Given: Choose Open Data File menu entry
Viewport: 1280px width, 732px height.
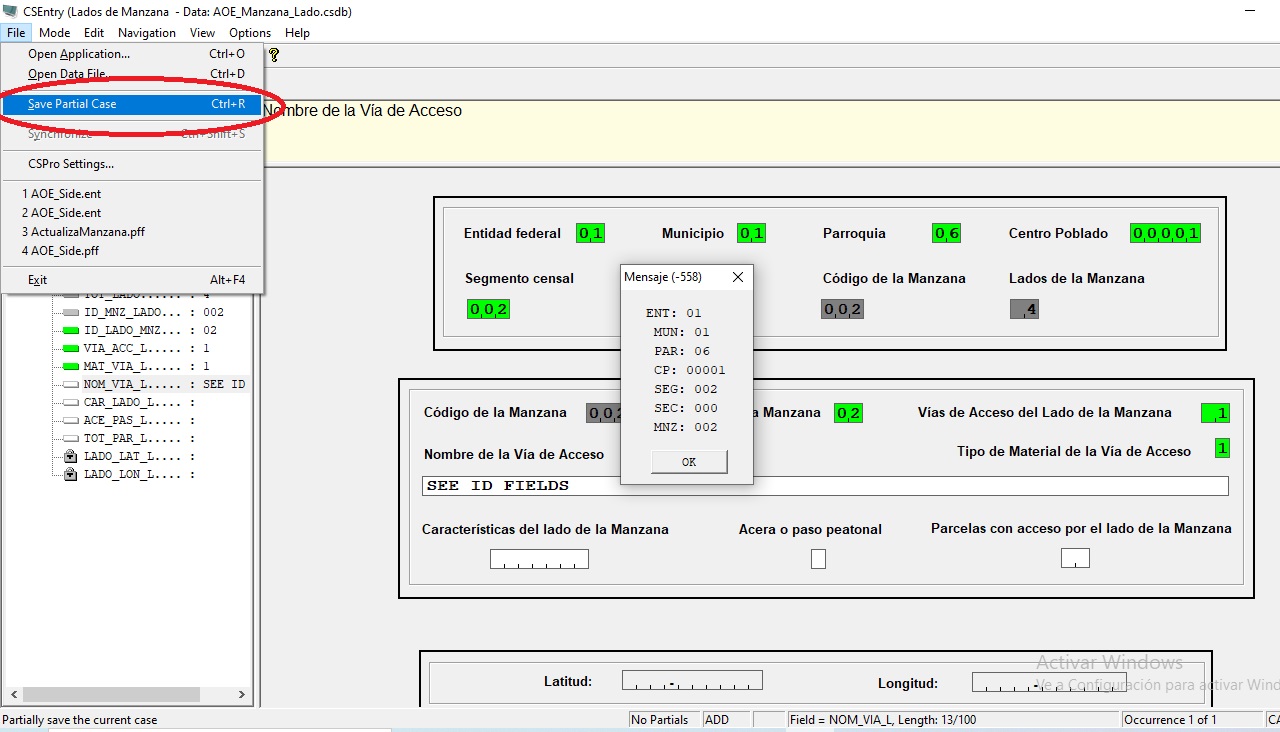Looking at the screenshot, I should coord(132,74).
